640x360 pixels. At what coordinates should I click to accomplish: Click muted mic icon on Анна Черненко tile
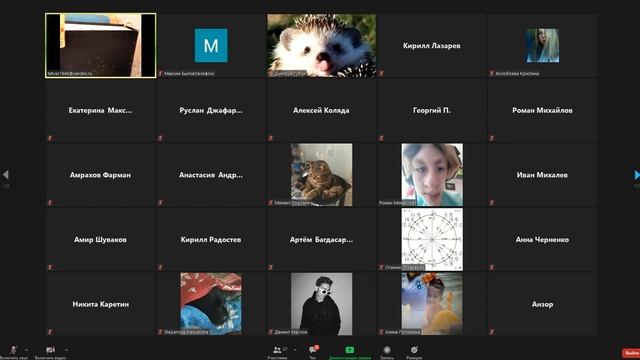492,267
